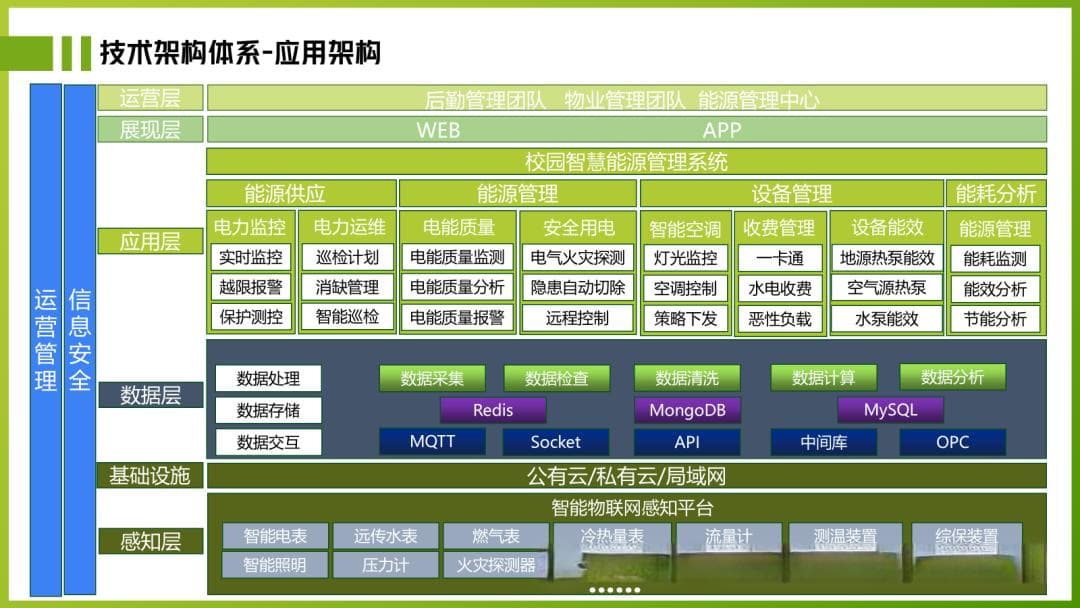
Task: Select the 数据层 layer label
Action: tap(150, 395)
